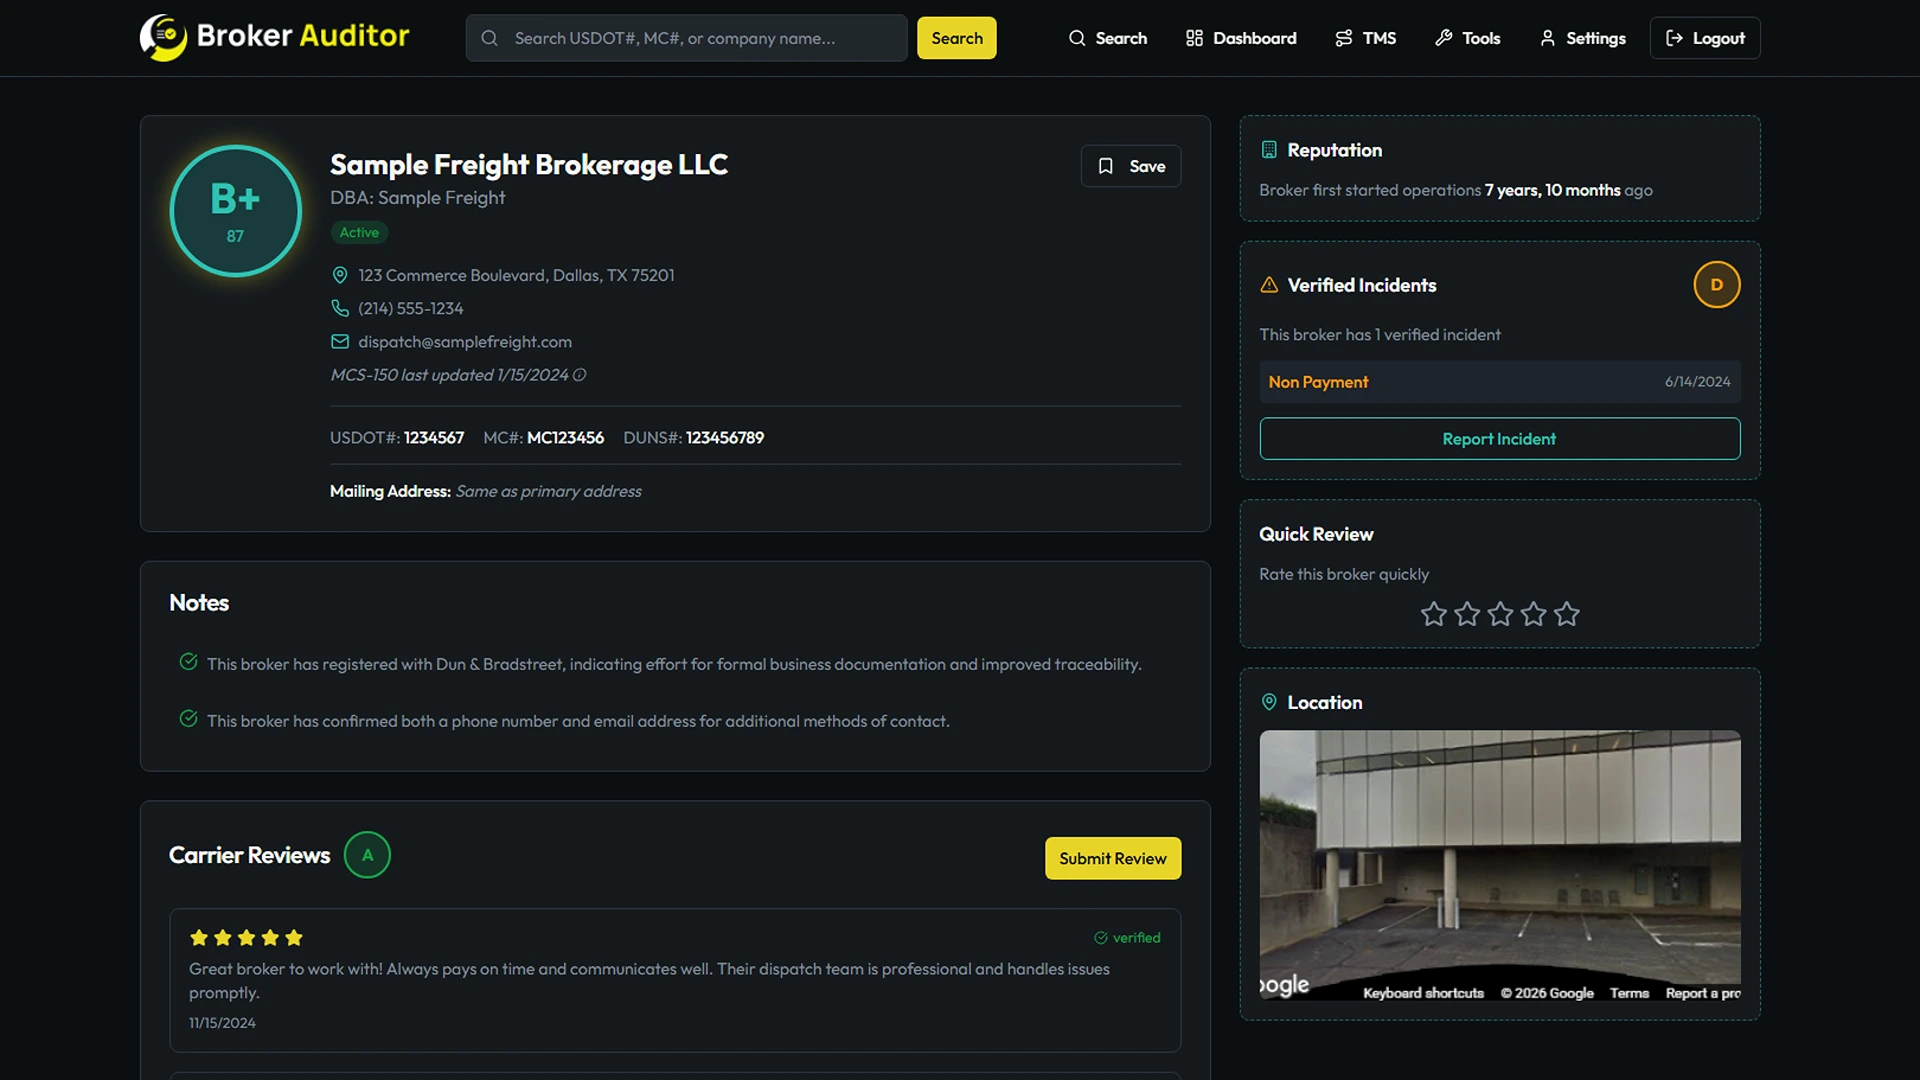
Task: Click Keyboard shortcuts on the map
Action: click(1423, 993)
